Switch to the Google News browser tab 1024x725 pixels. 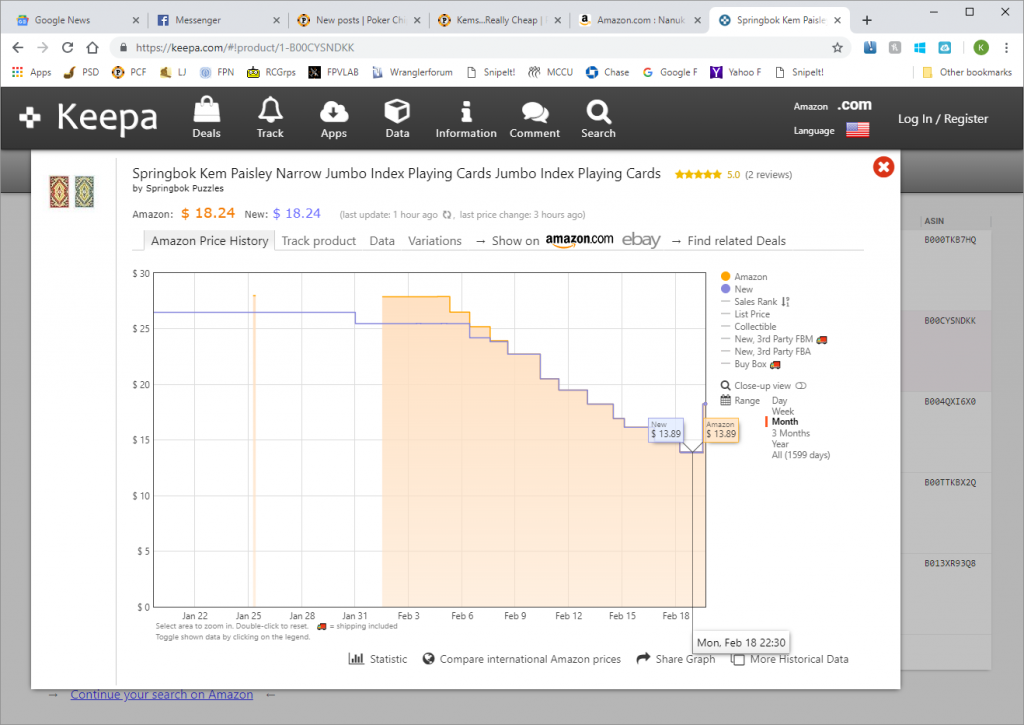tap(77, 20)
